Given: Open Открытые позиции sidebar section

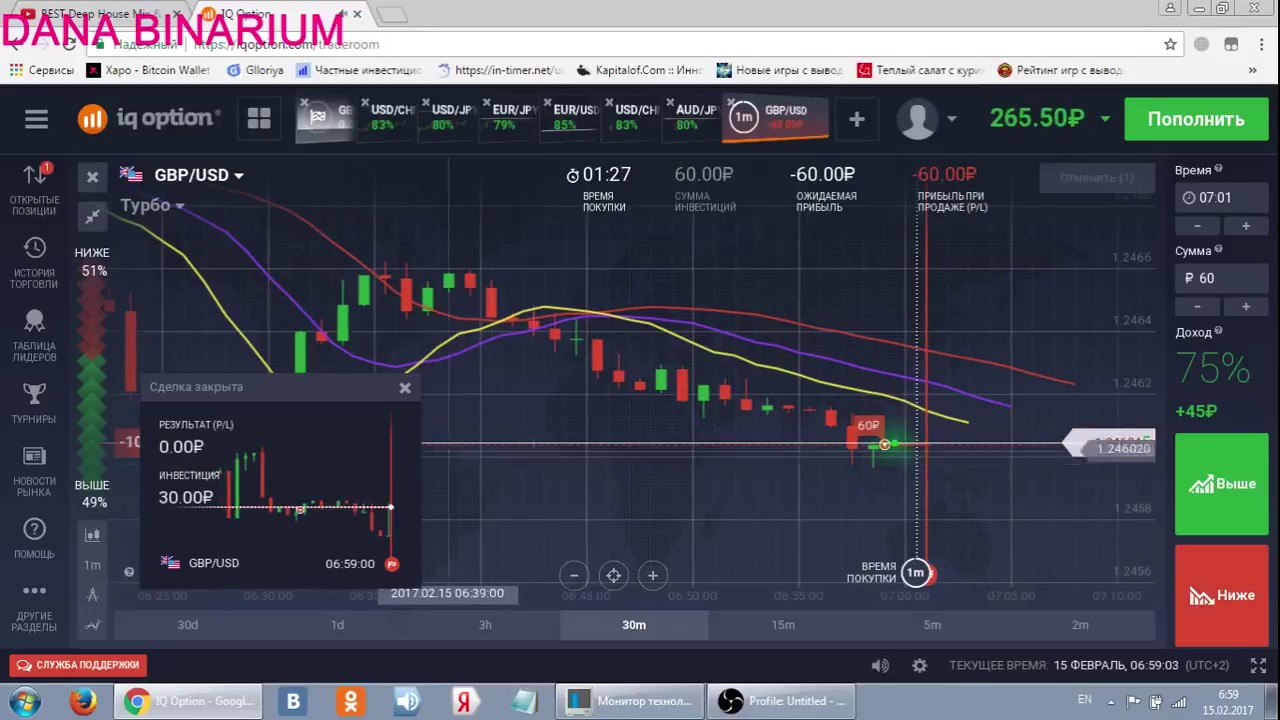Looking at the screenshot, I should pos(34,189).
